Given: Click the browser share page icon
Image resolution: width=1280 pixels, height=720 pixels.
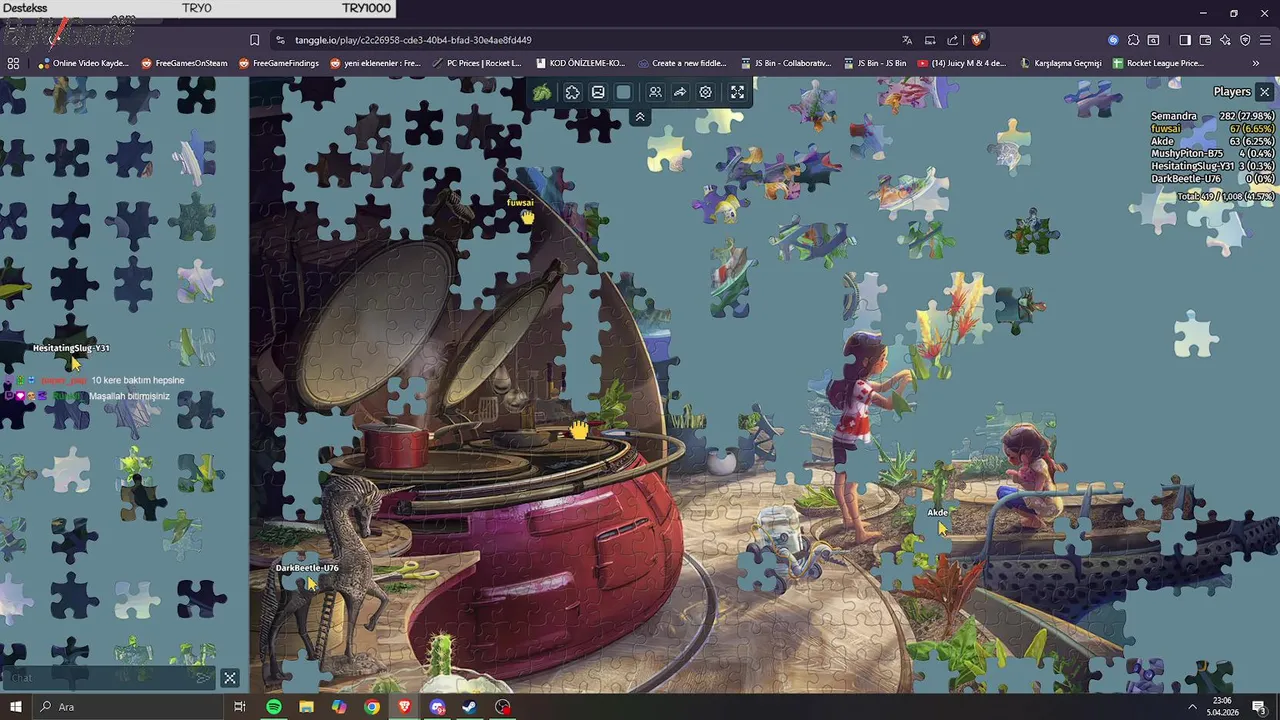Looking at the screenshot, I should coord(953,40).
